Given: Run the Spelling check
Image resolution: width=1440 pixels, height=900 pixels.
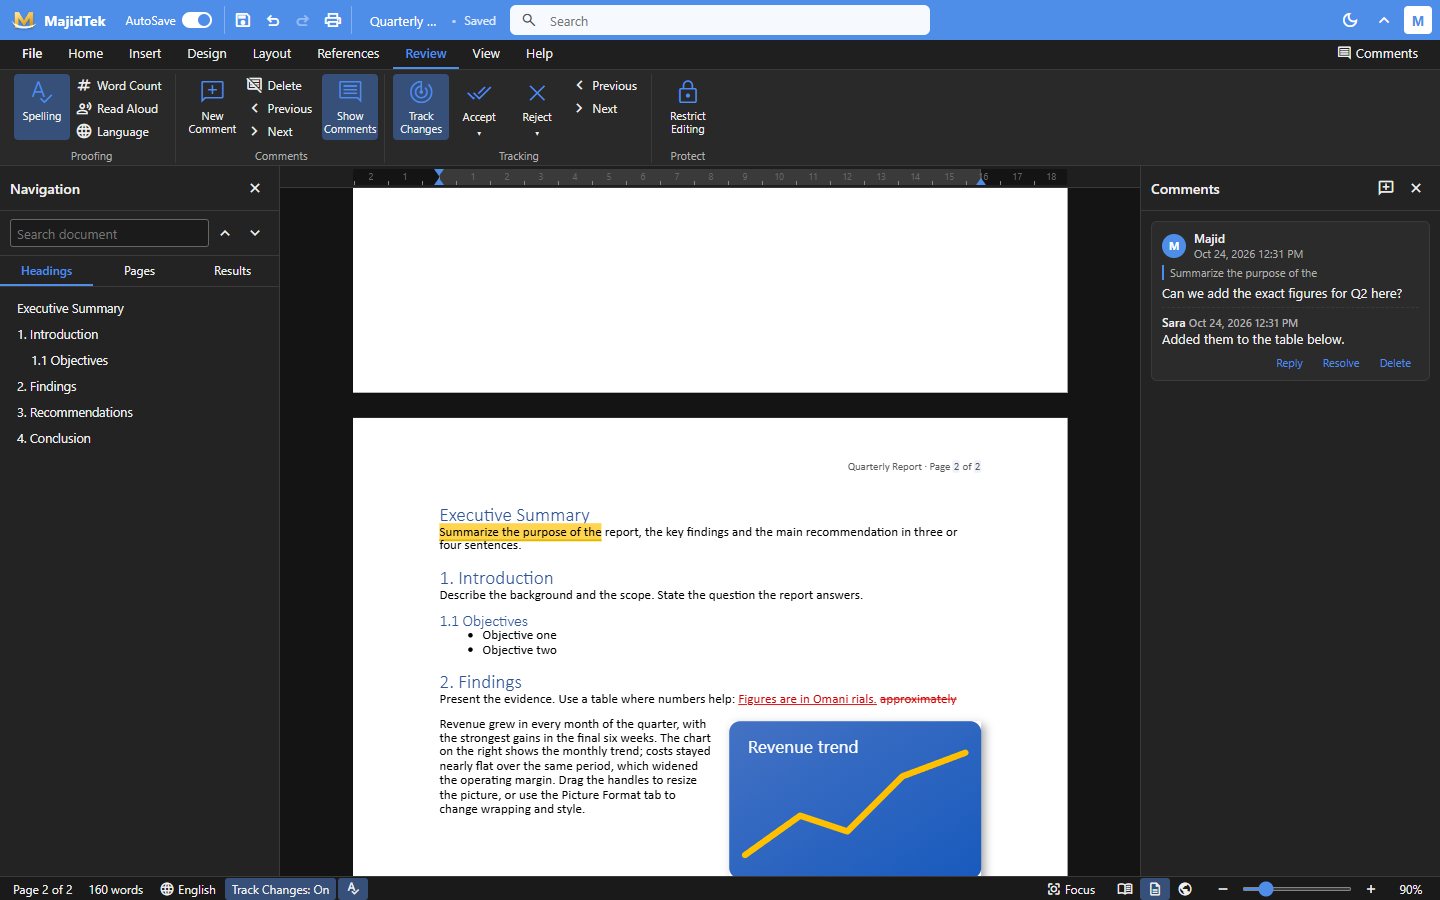Looking at the screenshot, I should tap(42, 106).
